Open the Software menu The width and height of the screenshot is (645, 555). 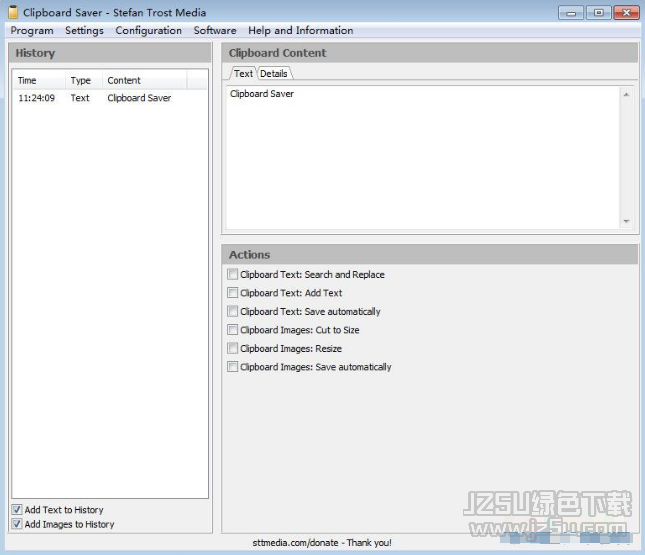pos(215,30)
